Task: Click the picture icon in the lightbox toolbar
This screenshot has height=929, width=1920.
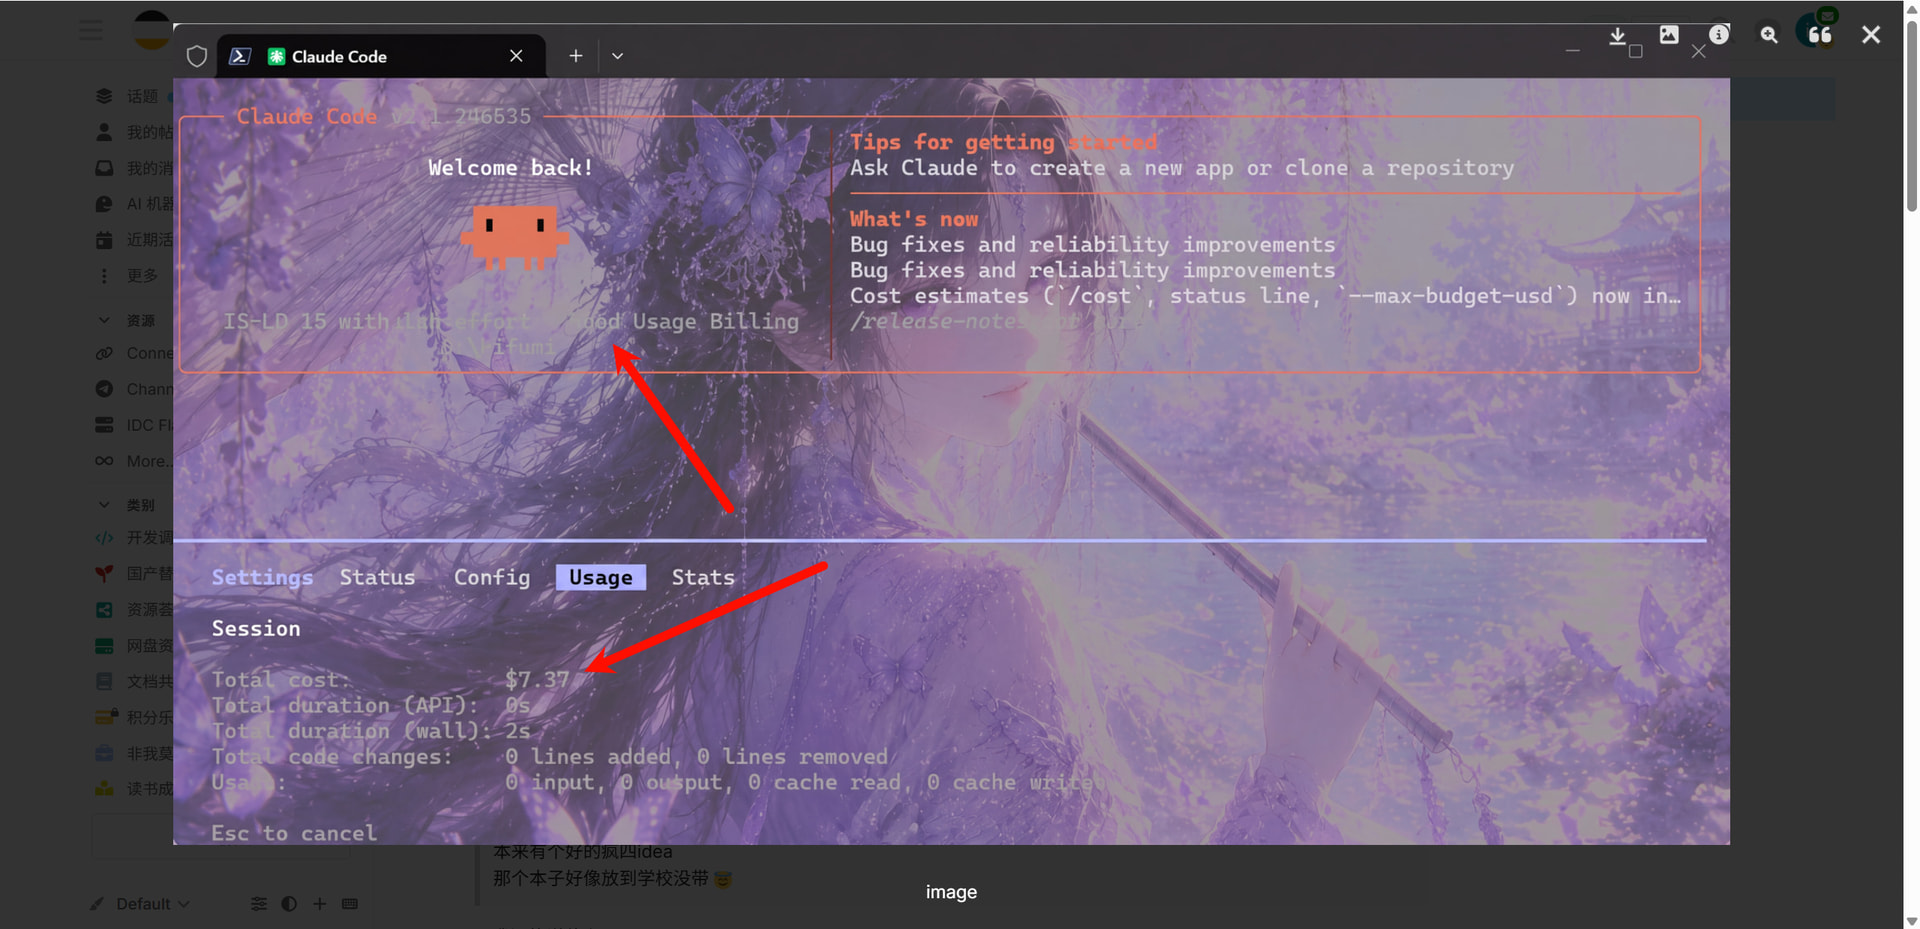Action: pyautogui.click(x=1669, y=35)
